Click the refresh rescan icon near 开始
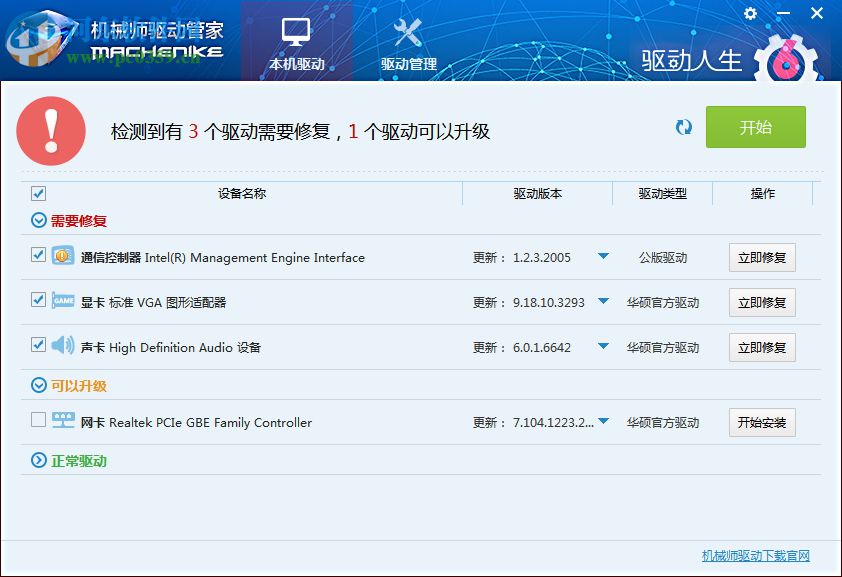The width and height of the screenshot is (842, 577). click(684, 128)
